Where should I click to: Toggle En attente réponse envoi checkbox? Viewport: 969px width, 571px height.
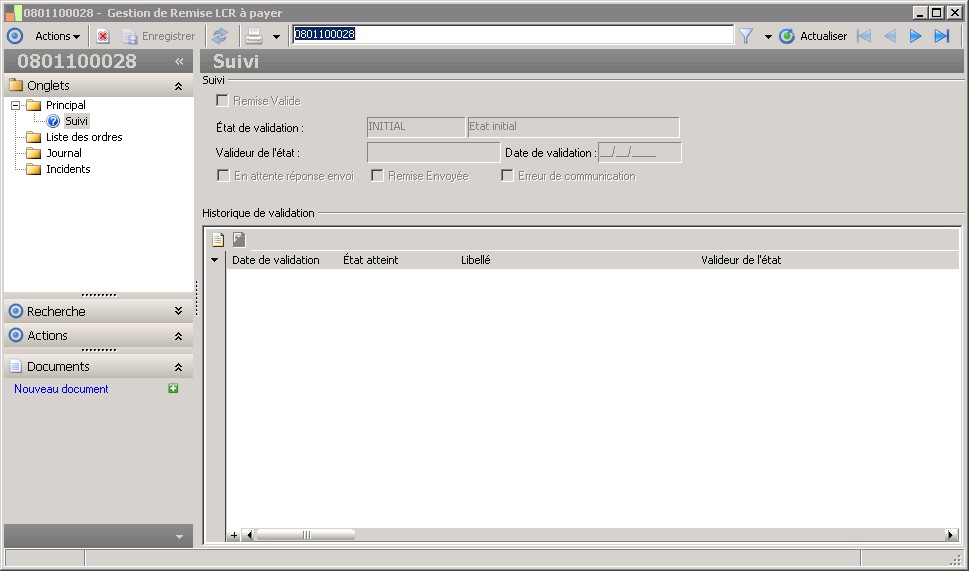[x=223, y=176]
